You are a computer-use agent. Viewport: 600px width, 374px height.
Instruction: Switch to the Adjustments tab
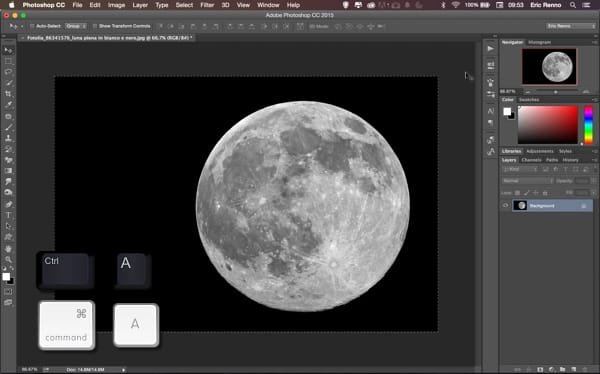[x=540, y=151]
